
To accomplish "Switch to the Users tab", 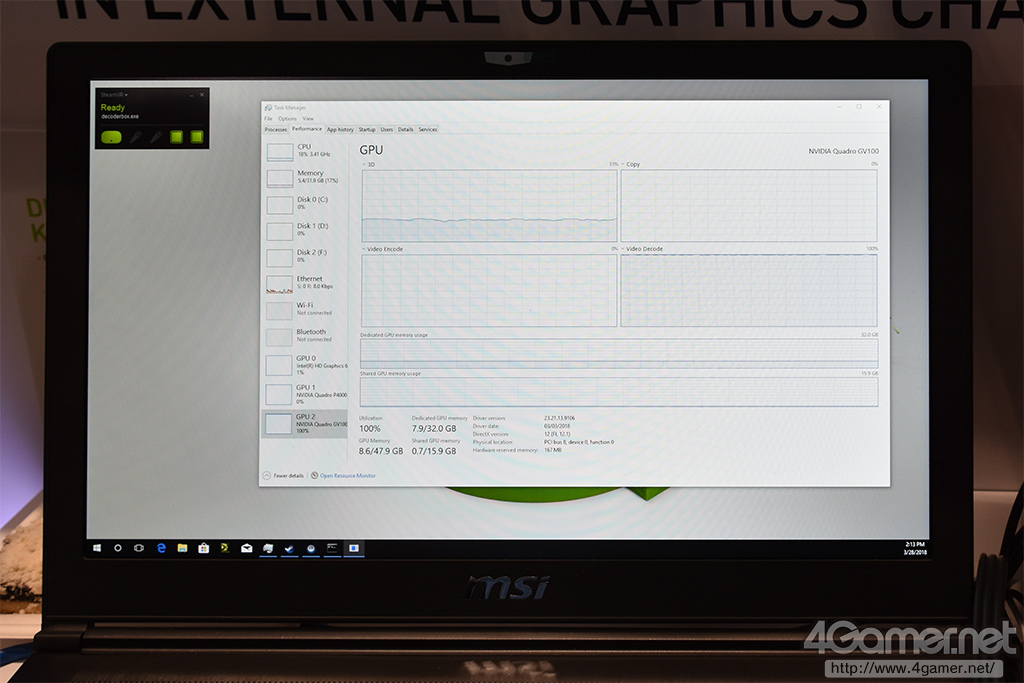I will point(387,129).
